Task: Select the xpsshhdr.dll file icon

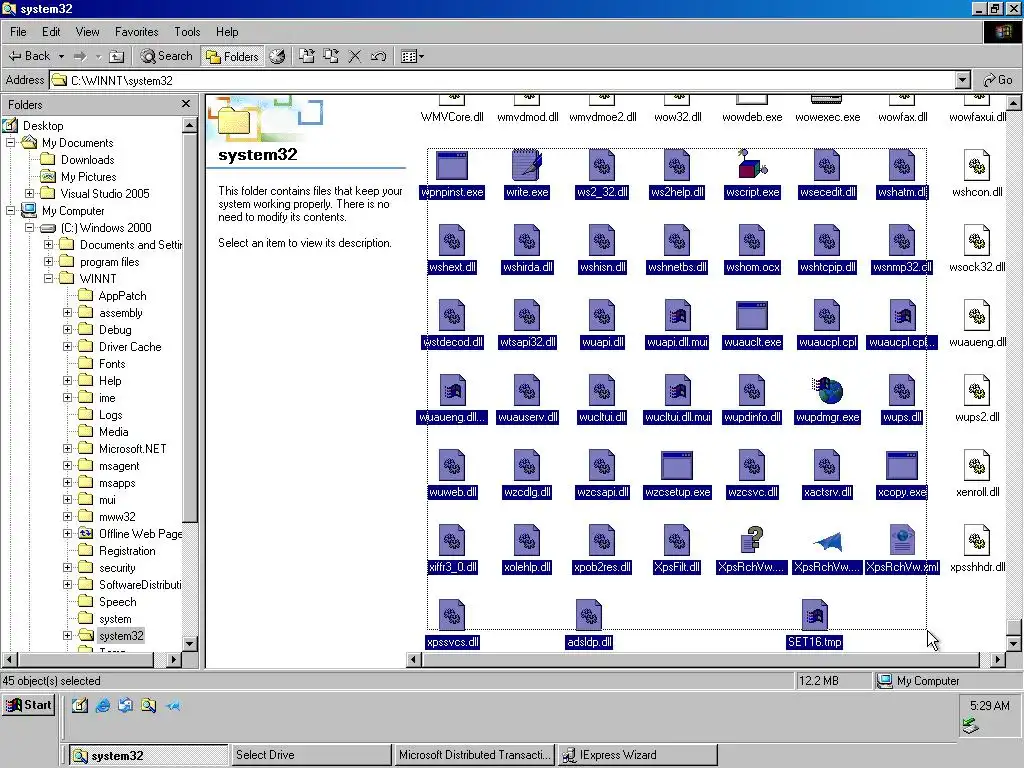Action: pos(977,540)
